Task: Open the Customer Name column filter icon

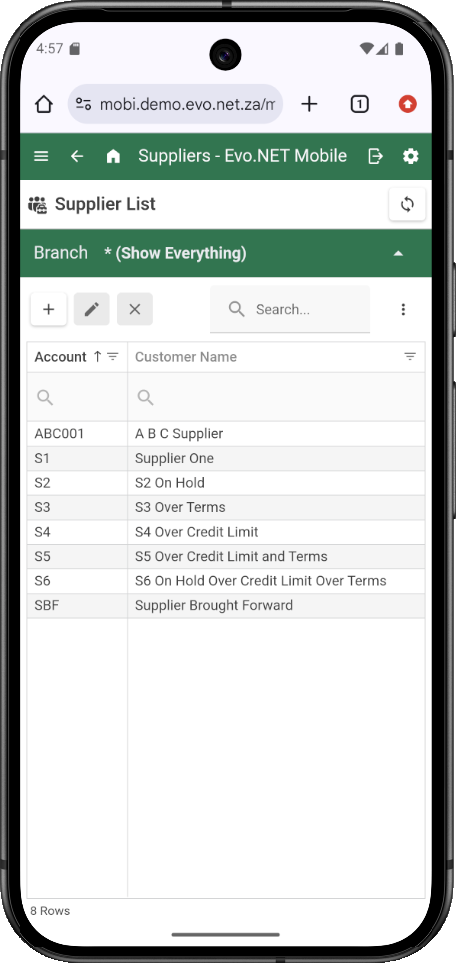Action: pyautogui.click(x=410, y=357)
